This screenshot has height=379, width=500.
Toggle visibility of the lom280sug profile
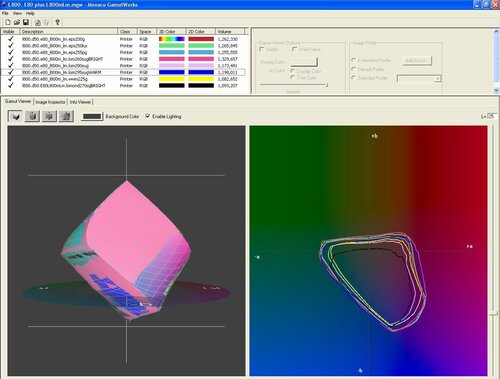(11, 66)
